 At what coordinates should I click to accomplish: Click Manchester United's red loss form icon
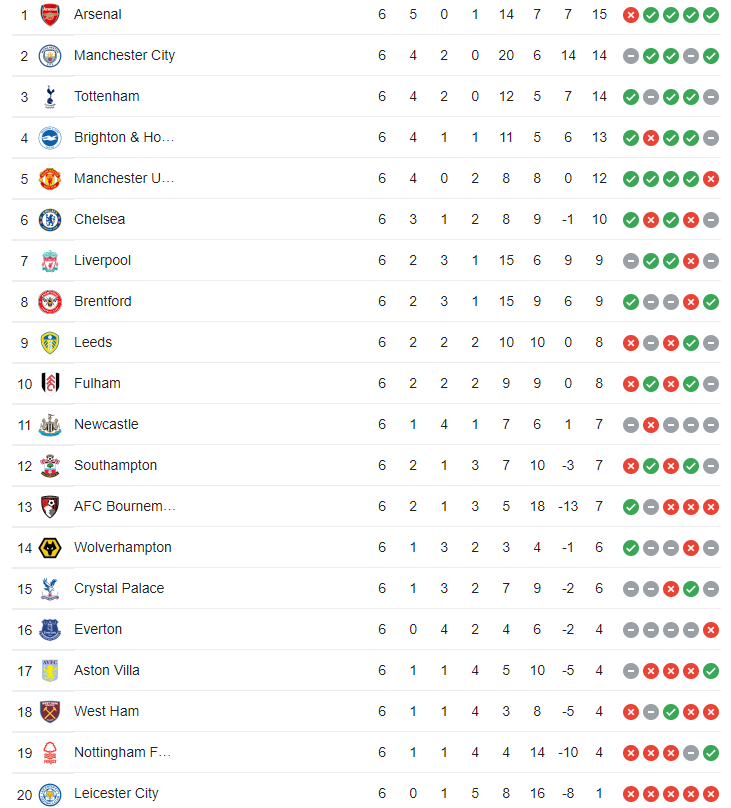(711, 179)
